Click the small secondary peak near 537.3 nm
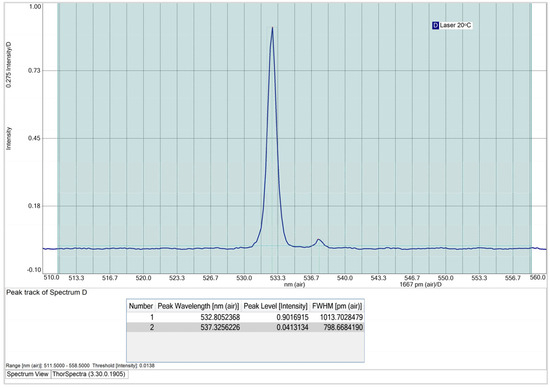Image resolution: width=550 pixels, height=388 pixels. [x=318, y=240]
